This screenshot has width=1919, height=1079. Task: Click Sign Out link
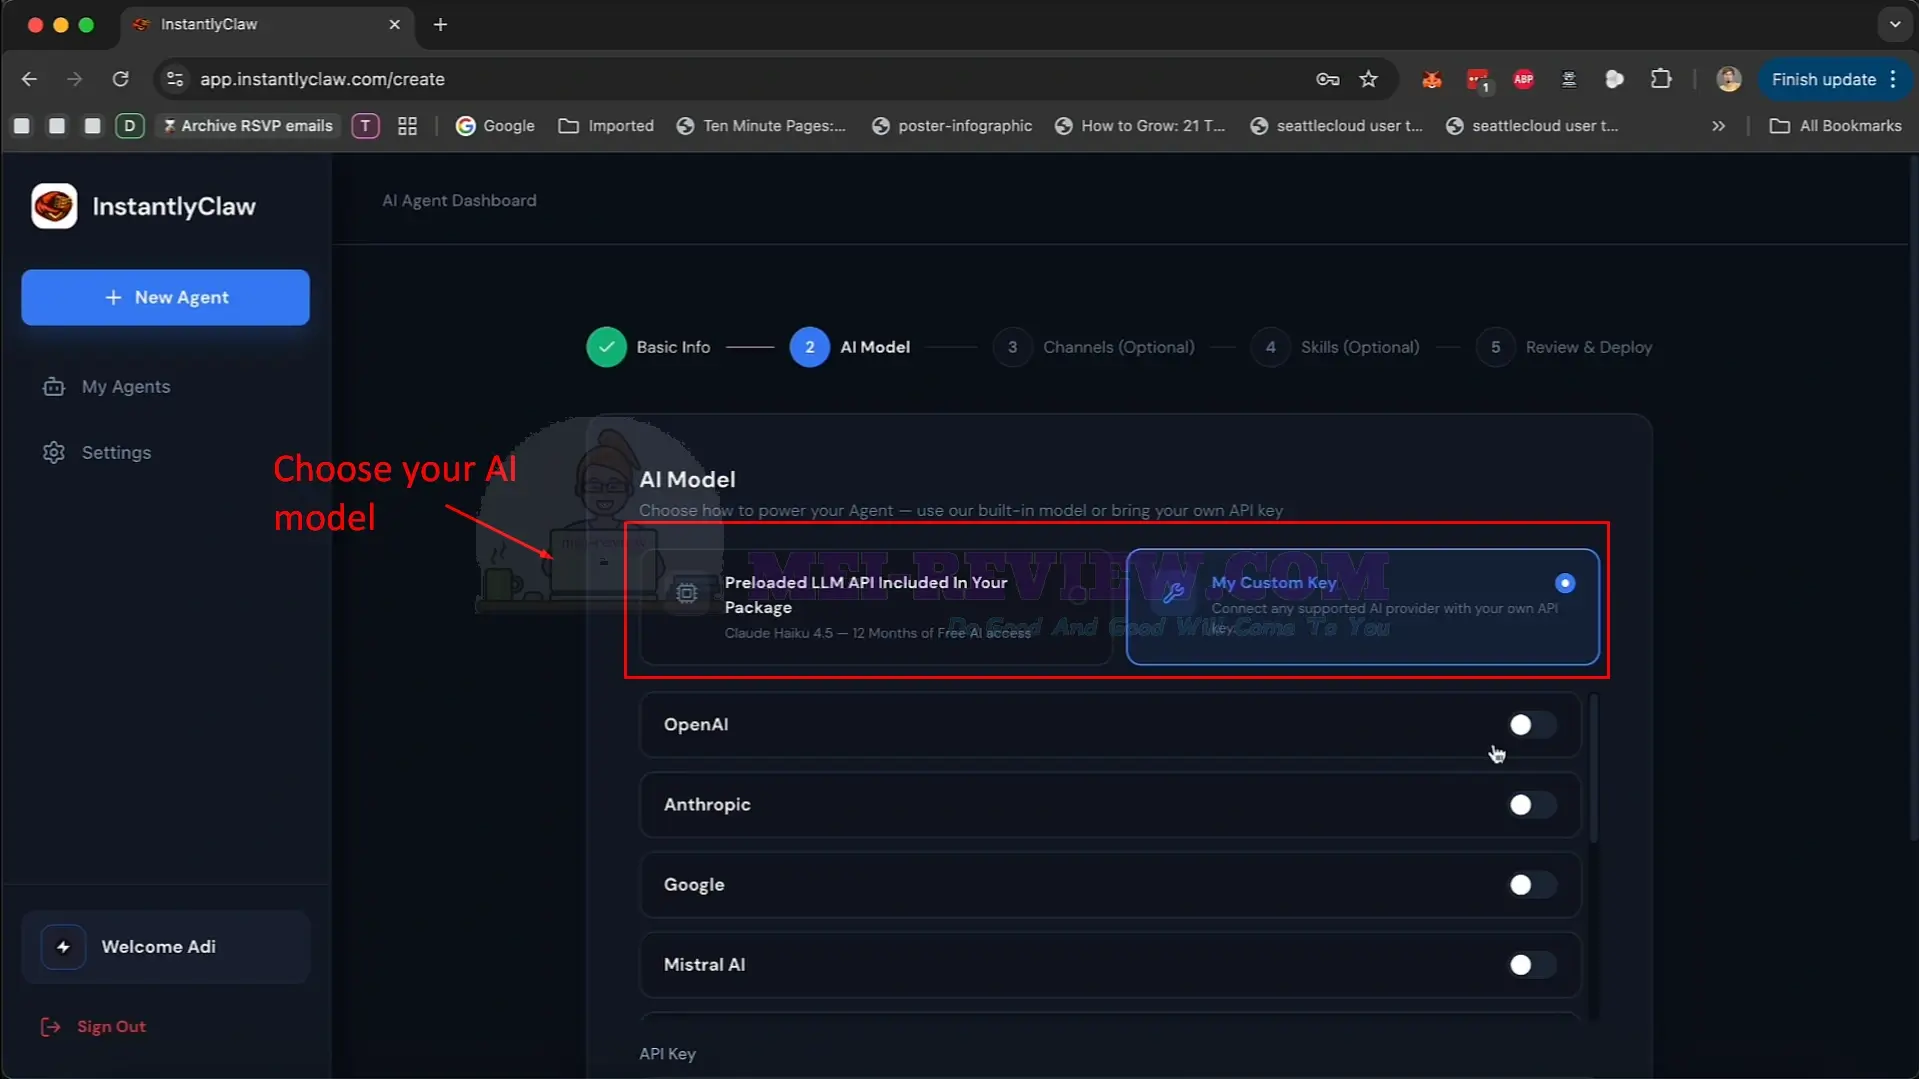coord(111,1027)
